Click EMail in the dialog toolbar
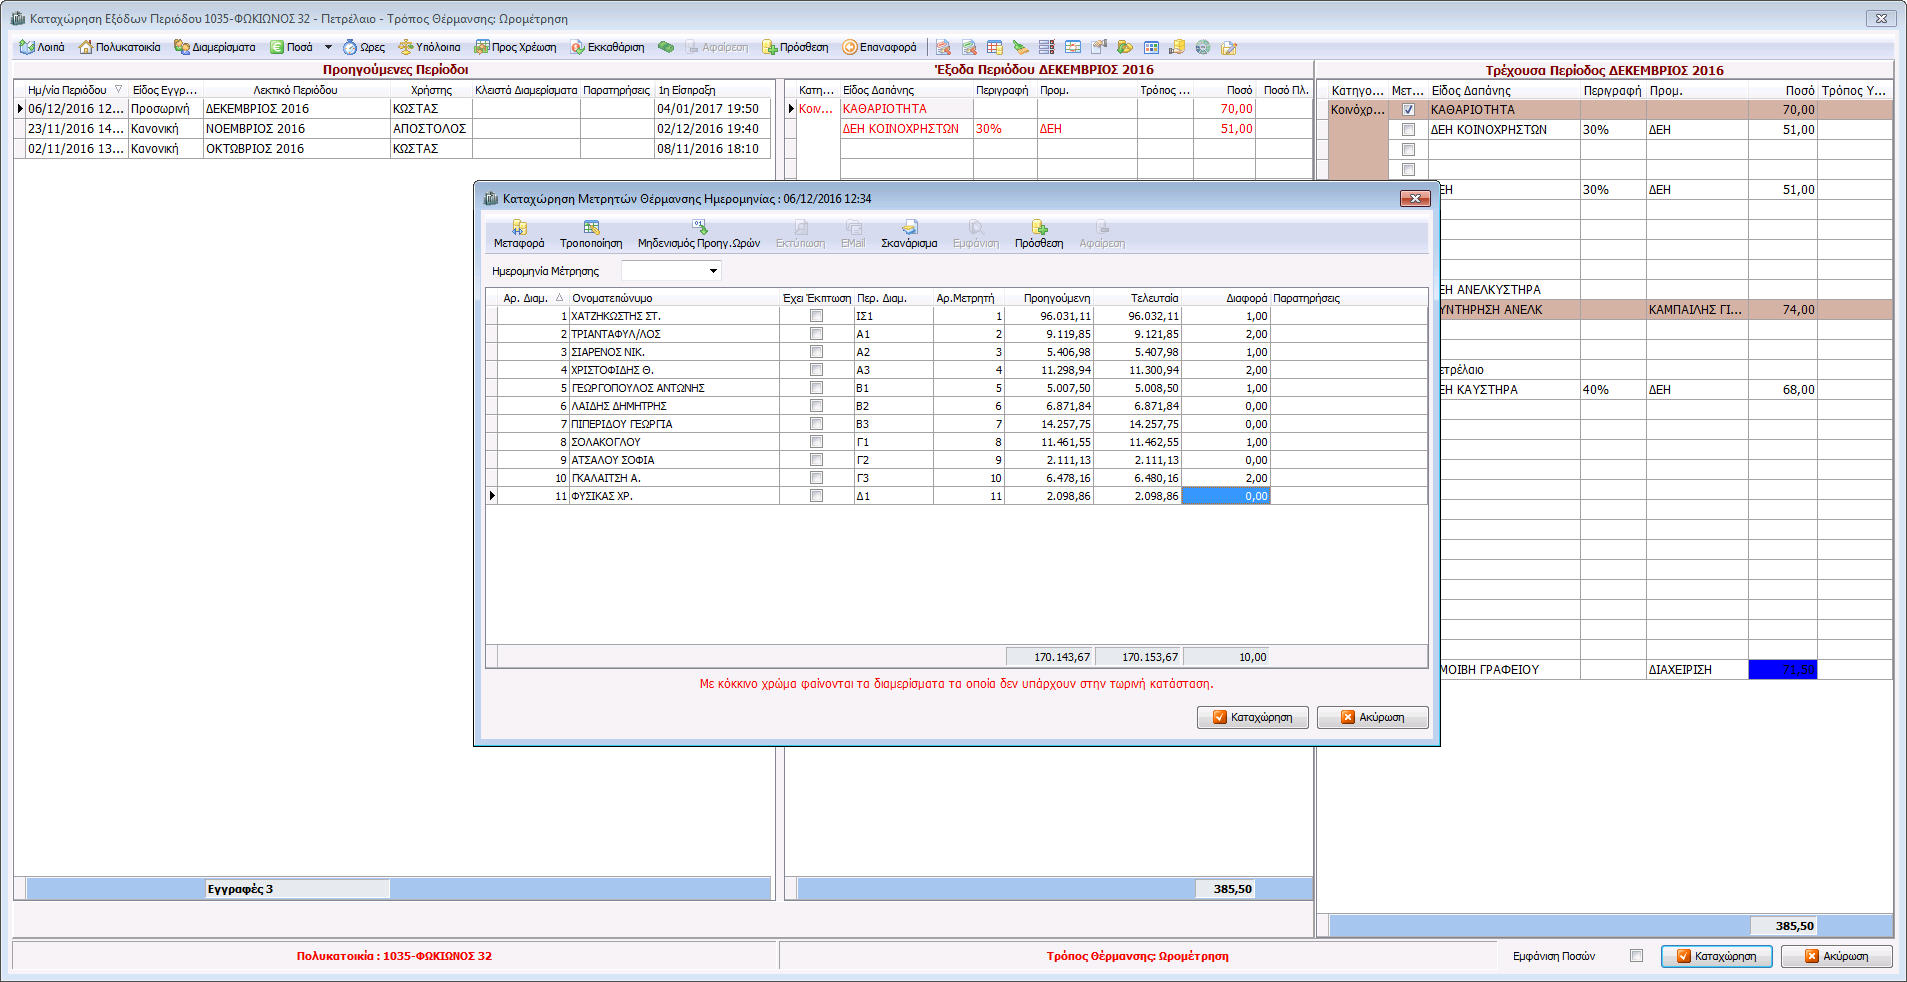This screenshot has width=1907, height=982. (x=853, y=235)
